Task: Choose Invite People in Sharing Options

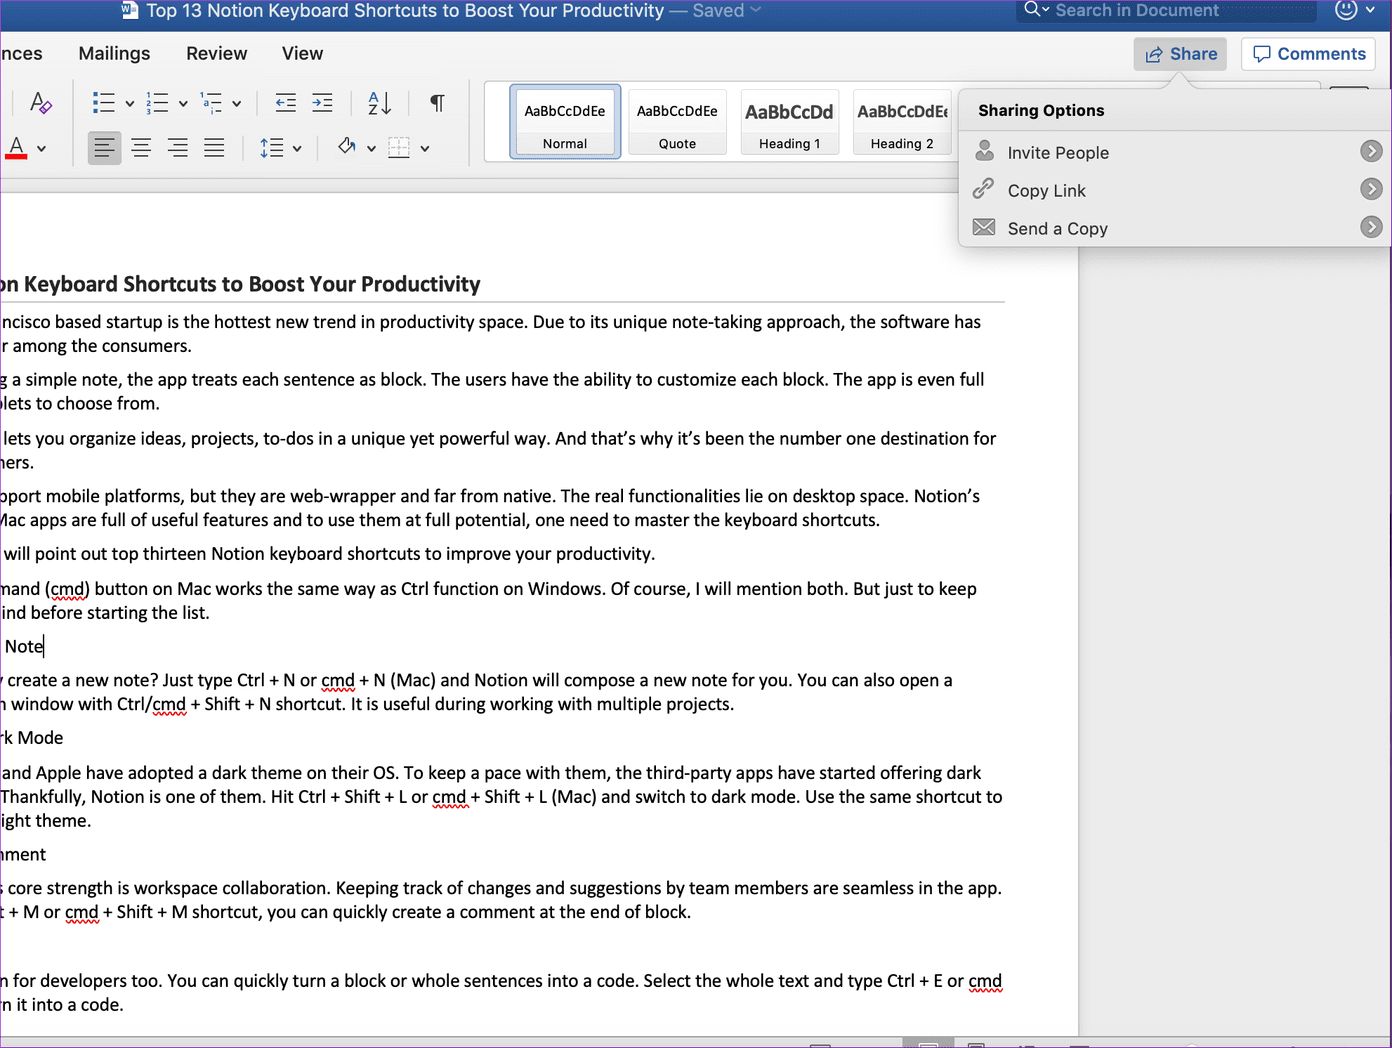Action: click(1176, 152)
